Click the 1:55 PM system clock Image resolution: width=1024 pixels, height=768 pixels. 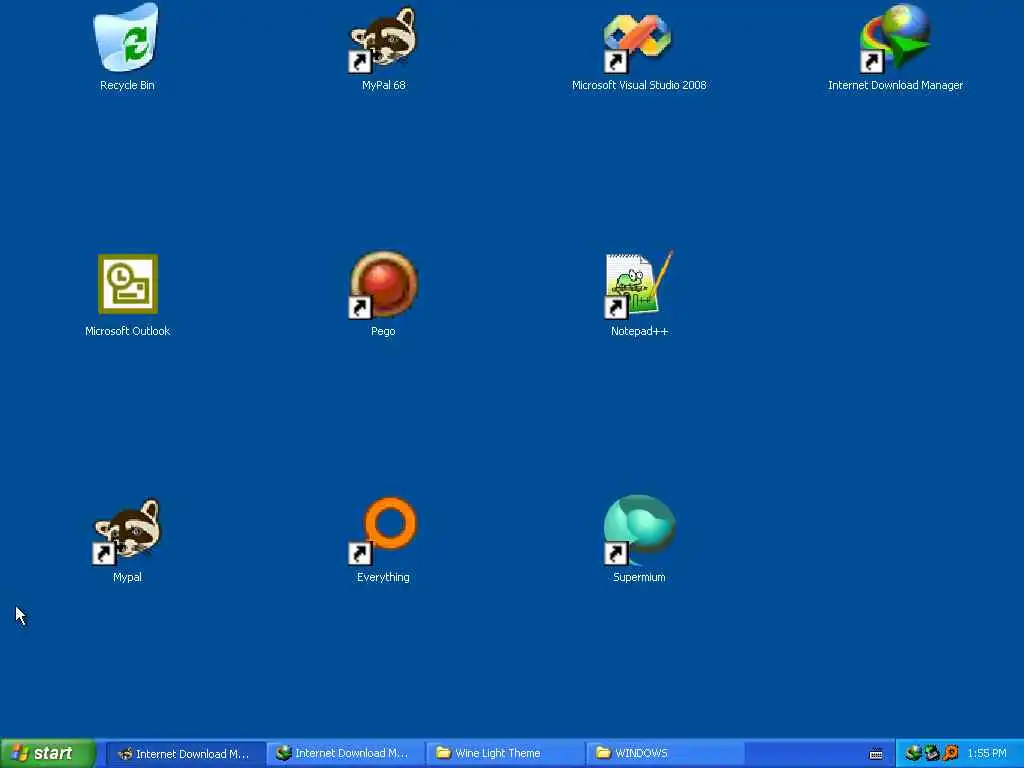click(x=987, y=754)
